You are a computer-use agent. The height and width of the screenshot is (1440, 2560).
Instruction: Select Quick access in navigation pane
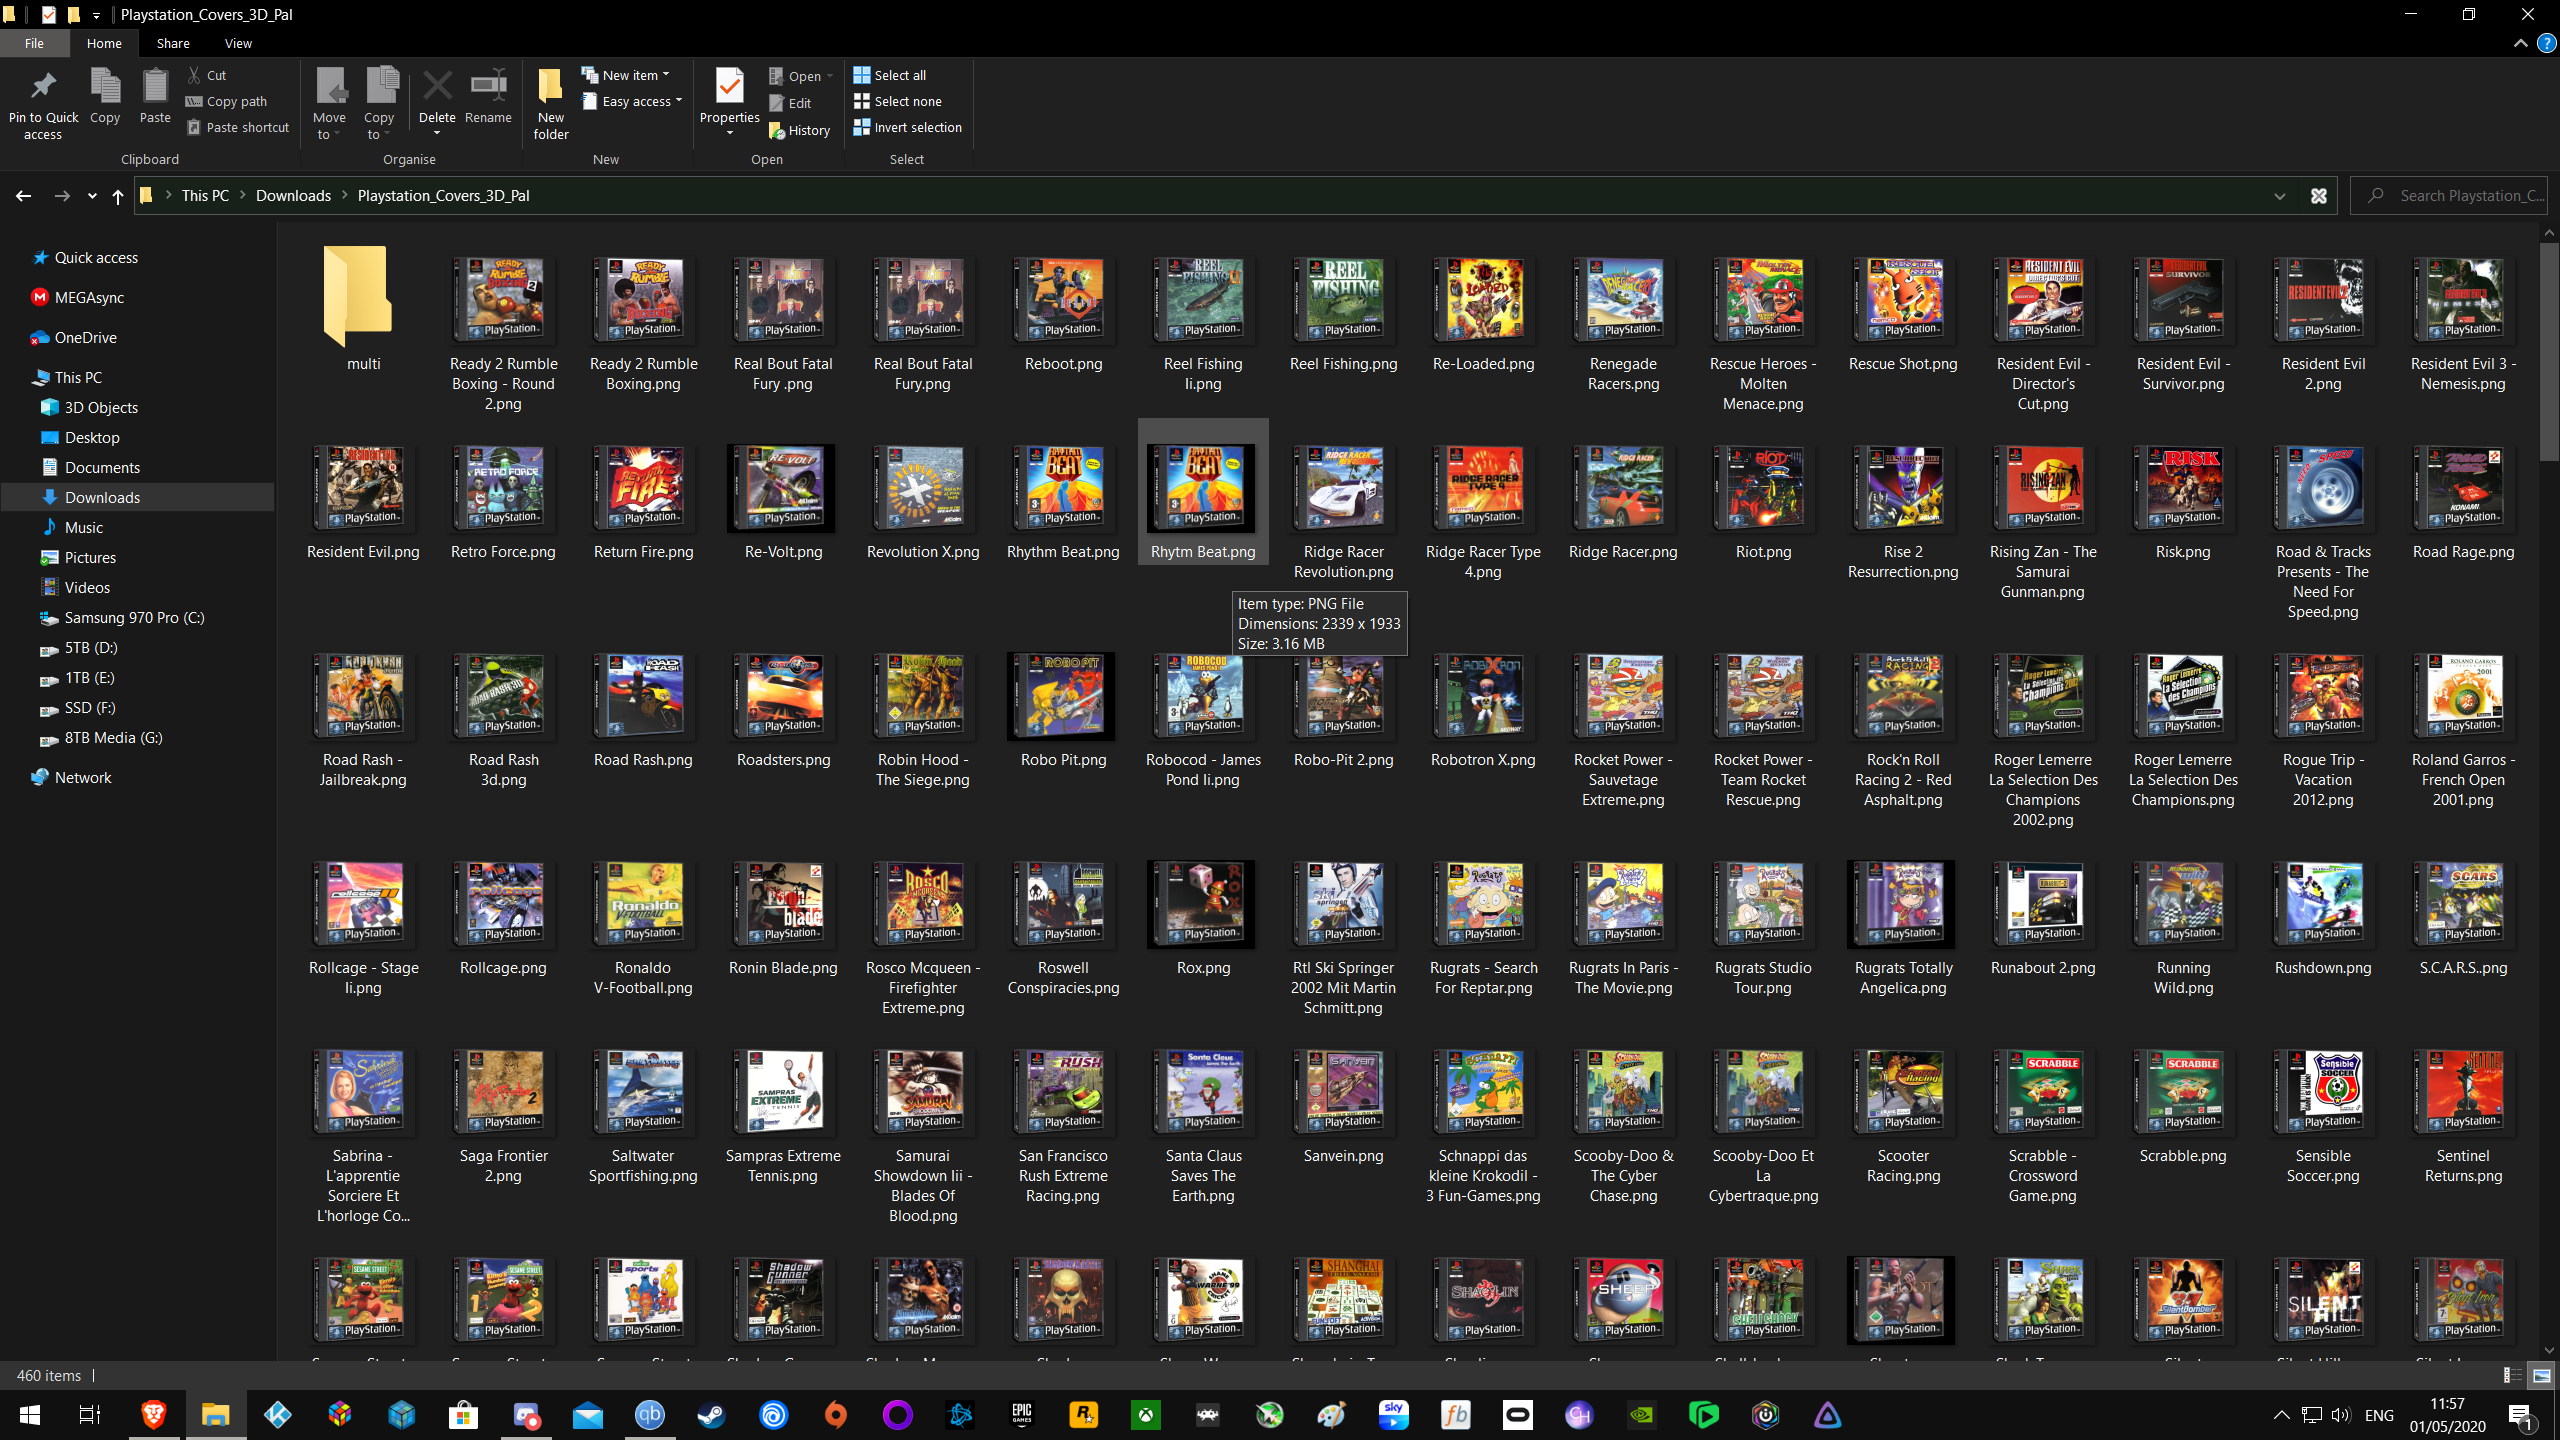tap(96, 258)
